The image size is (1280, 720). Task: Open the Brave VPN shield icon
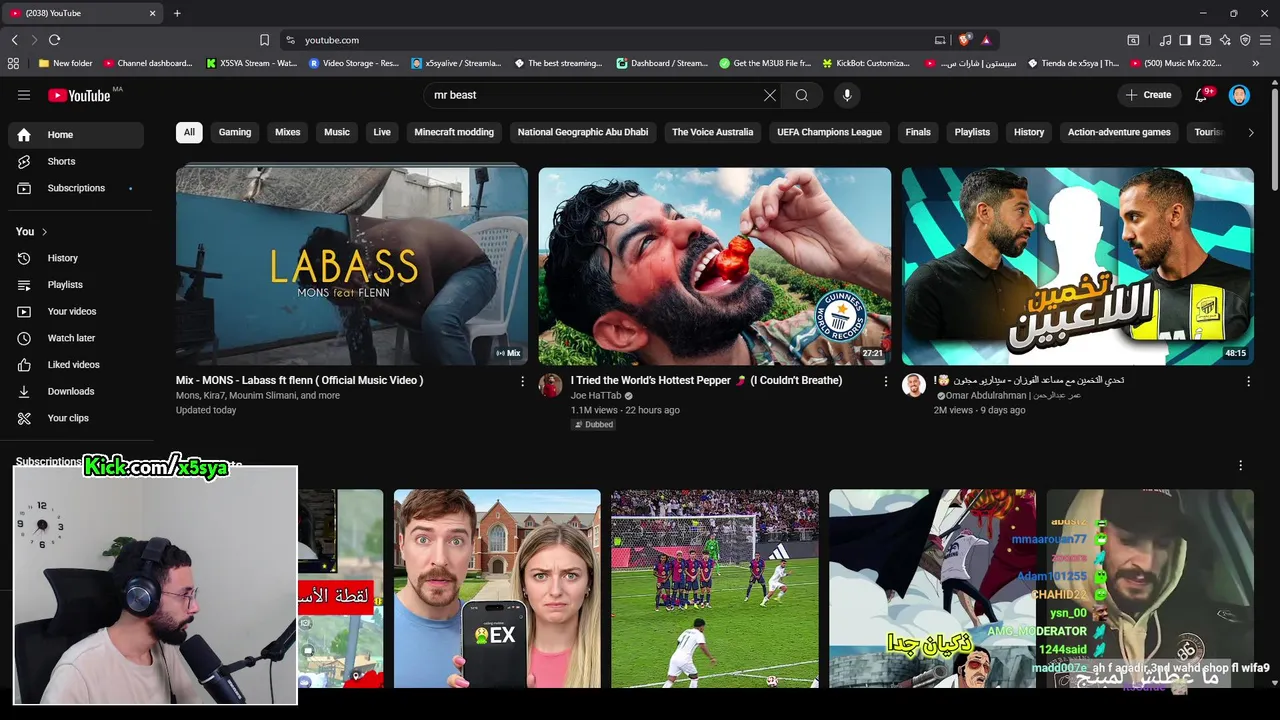[1245, 40]
